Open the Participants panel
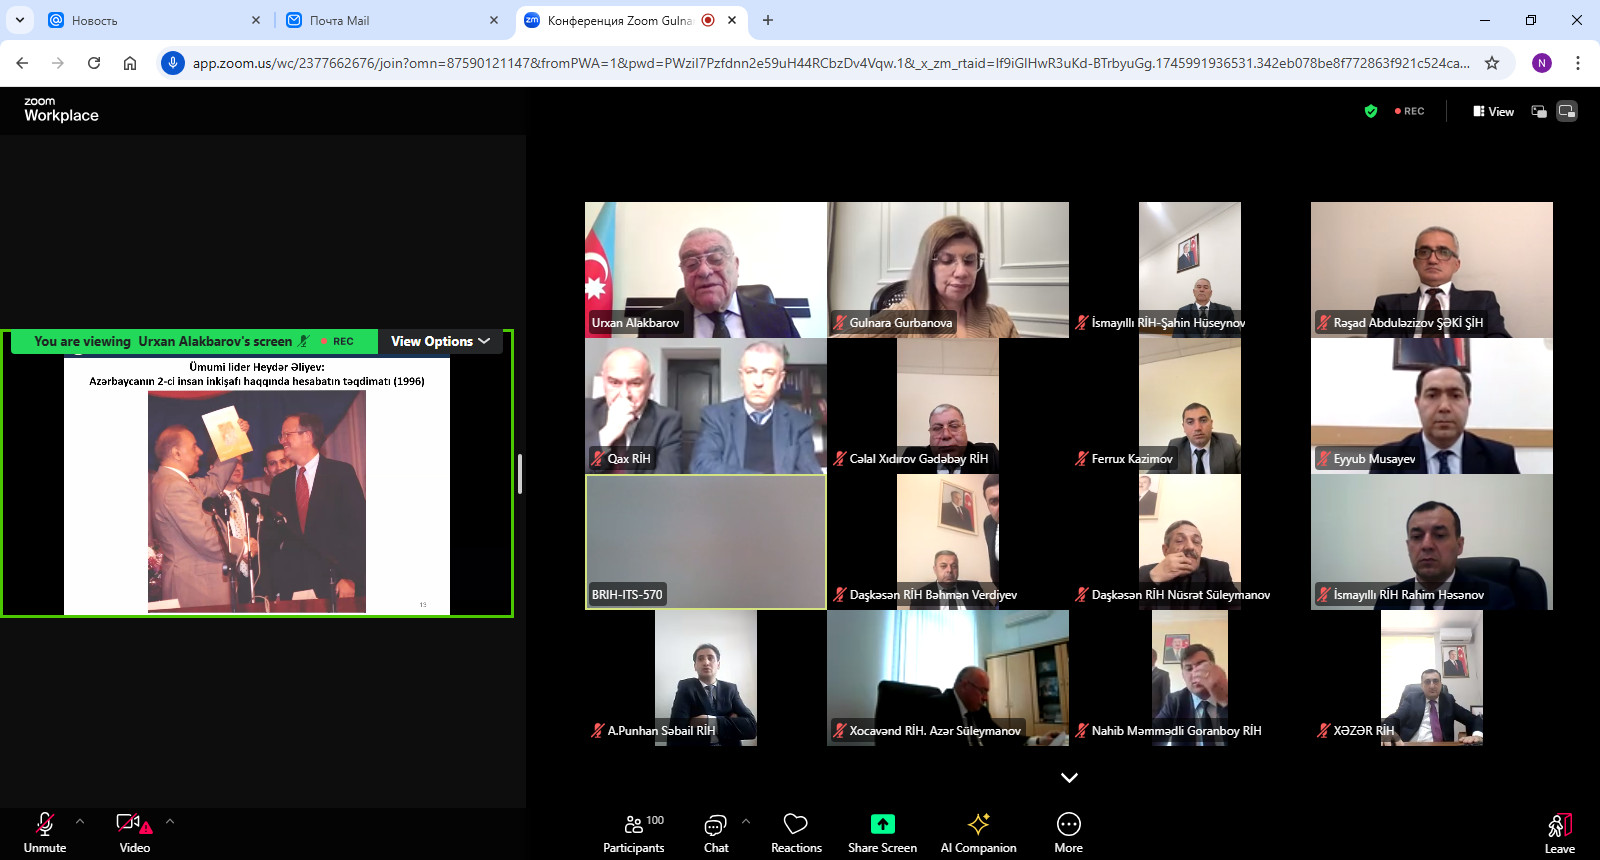Image resolution: width=1600 pixels, height=860 pixels. (x=633, y=833)
